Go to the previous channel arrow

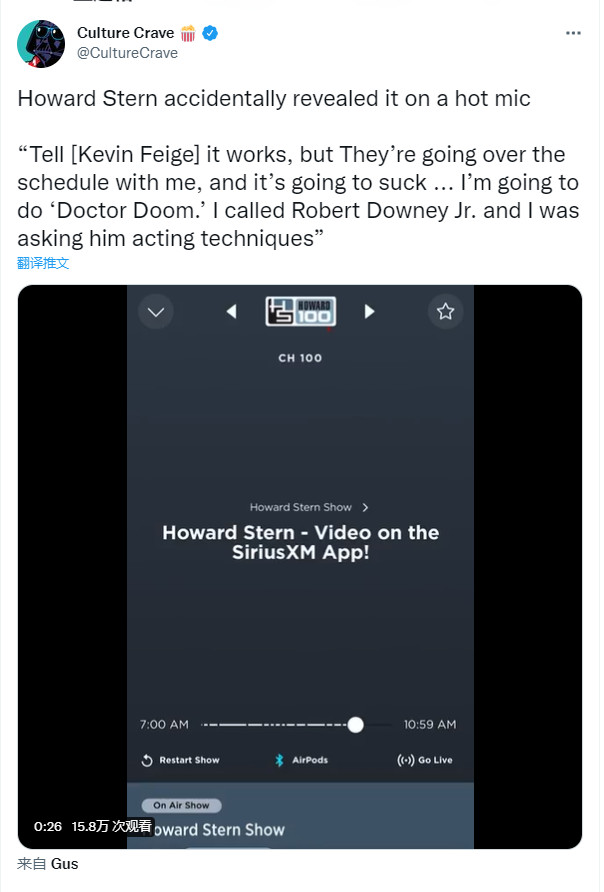(x=232, y=312)
